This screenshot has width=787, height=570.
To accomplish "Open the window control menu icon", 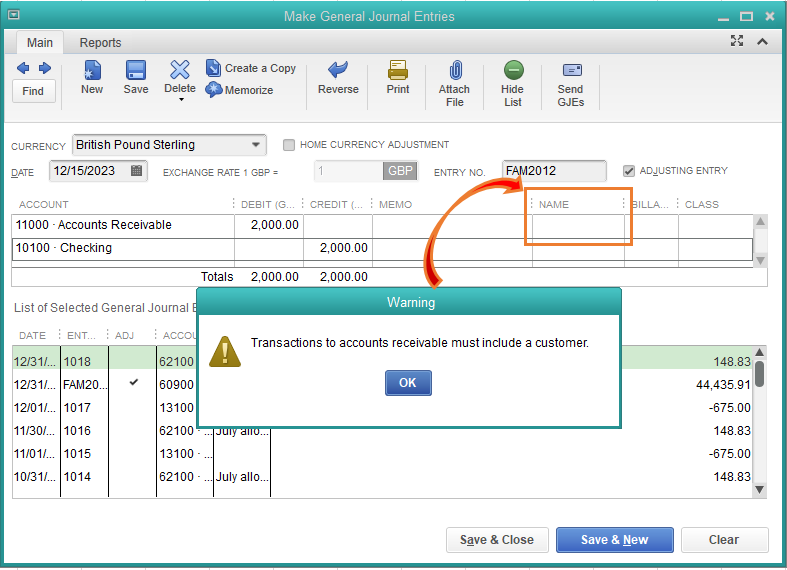I will click(14, 15).
